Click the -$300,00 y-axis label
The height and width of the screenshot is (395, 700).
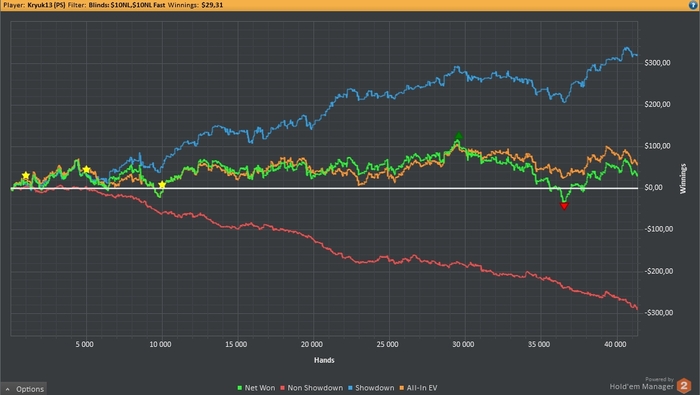[x=658, y=312]
